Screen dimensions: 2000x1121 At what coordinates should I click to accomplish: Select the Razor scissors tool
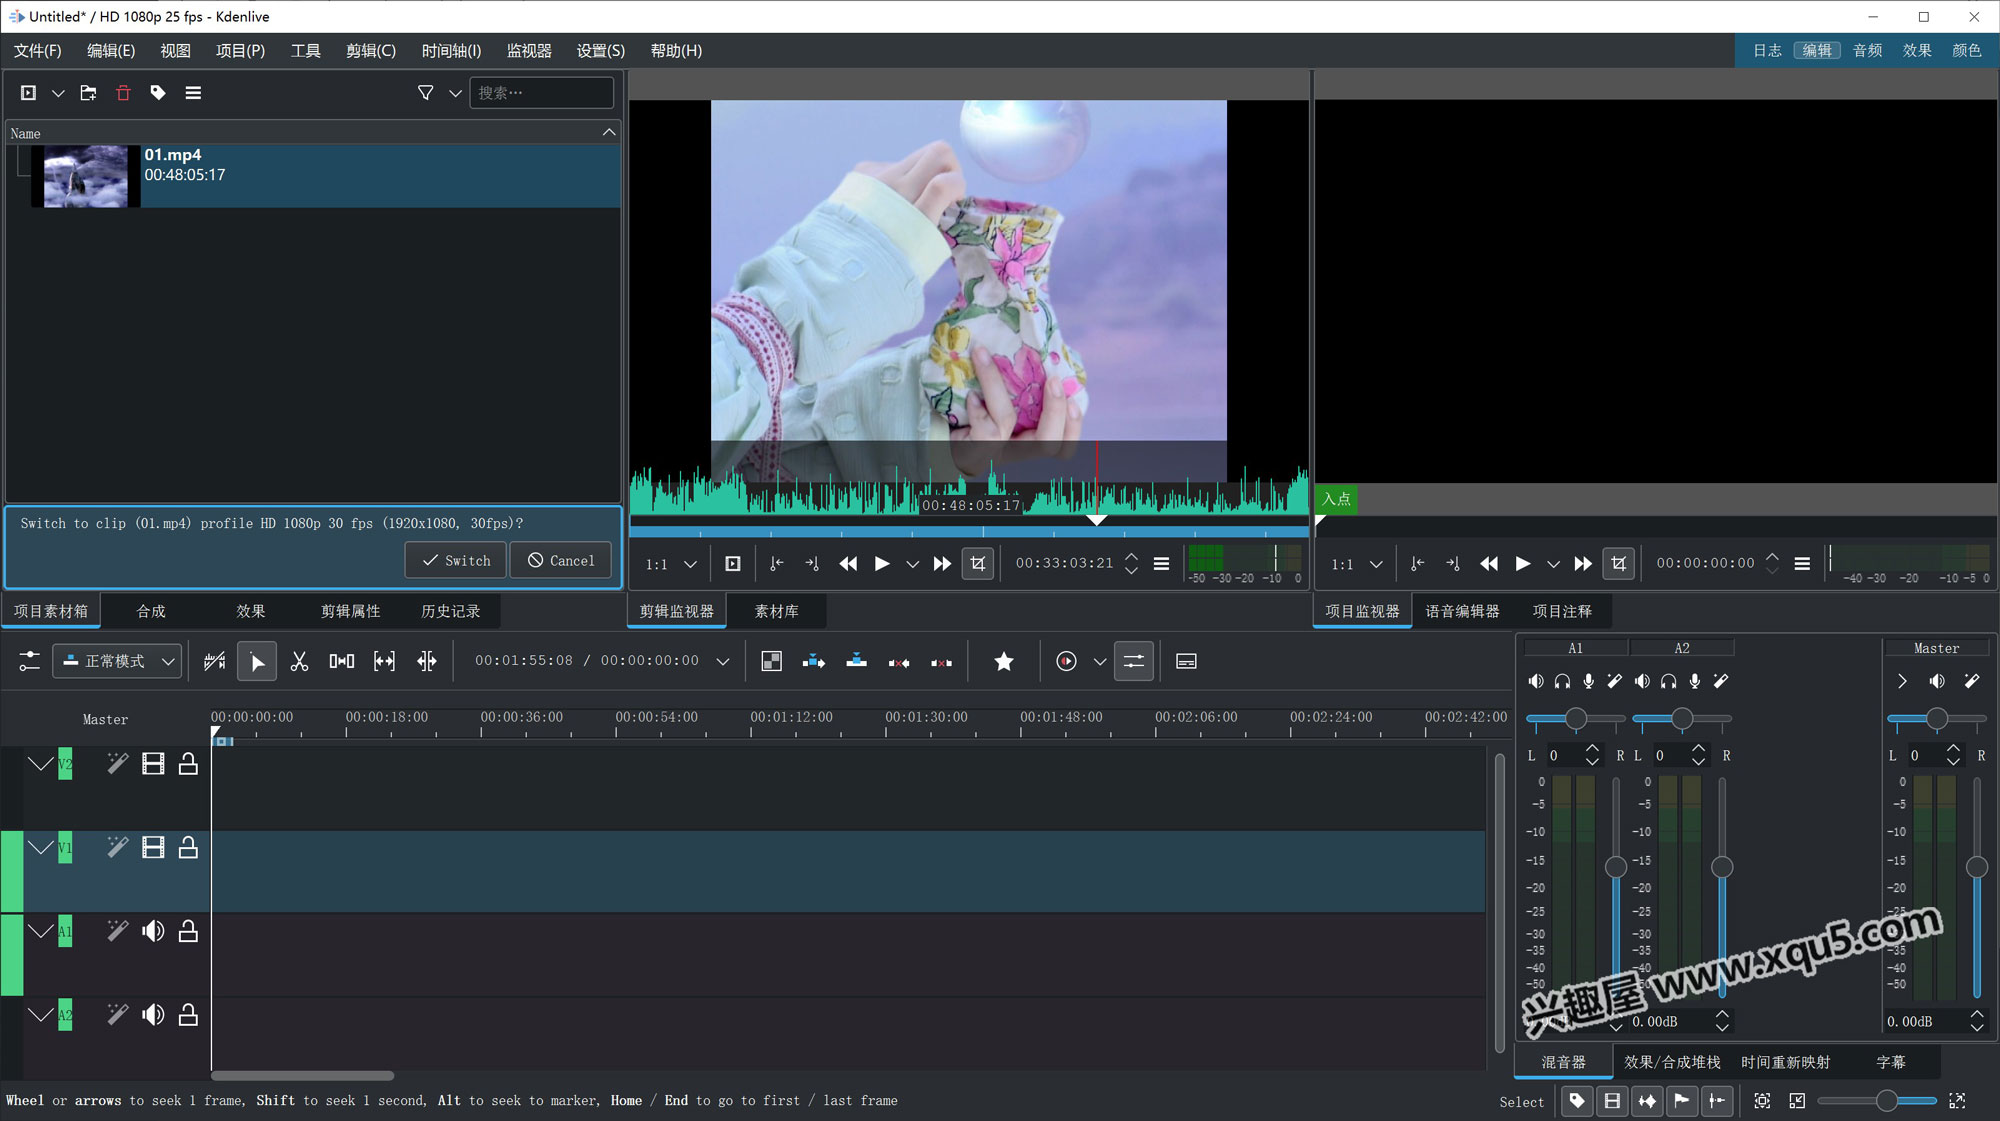pyautogui.click(x=299, y=661)
